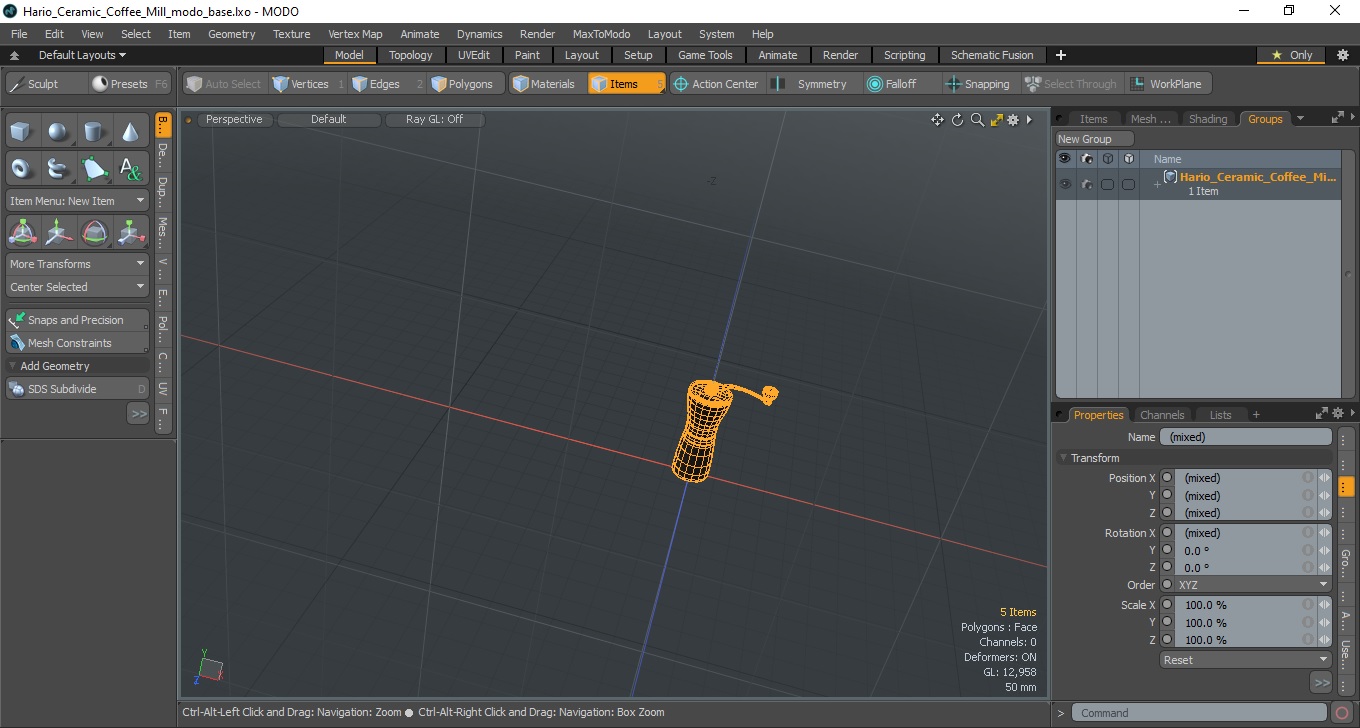1360x728 pixels.
Task: Add a sphere primitive
Action: coord(58,132)
